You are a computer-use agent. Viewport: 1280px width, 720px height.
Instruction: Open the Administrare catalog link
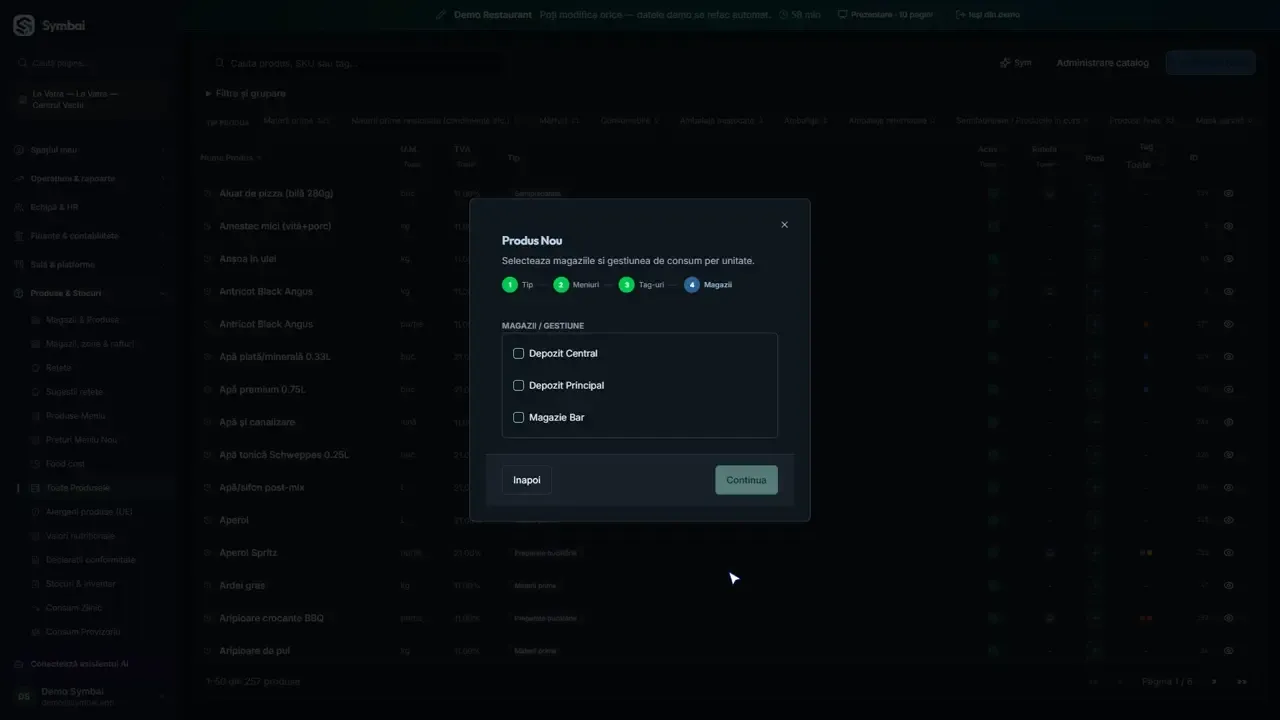click(x=1103, y=63)
